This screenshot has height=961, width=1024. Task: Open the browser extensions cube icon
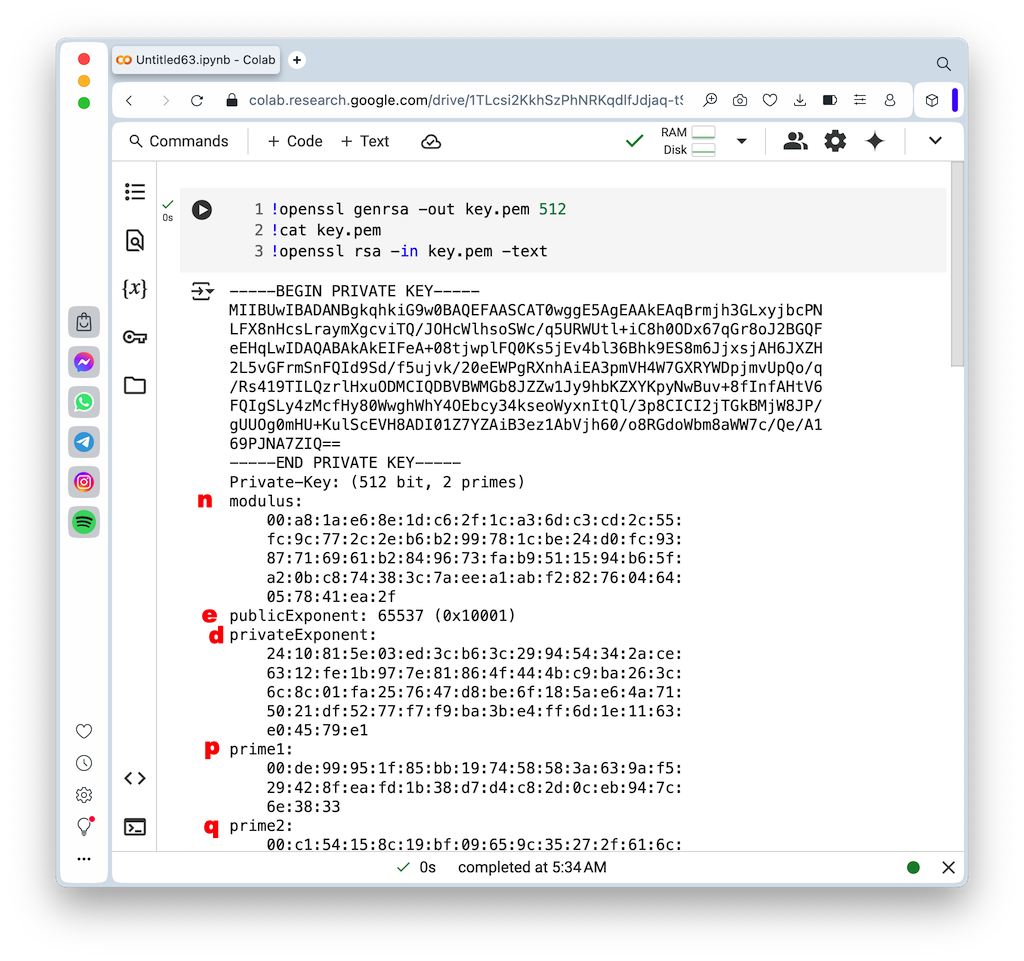(932, 101)
